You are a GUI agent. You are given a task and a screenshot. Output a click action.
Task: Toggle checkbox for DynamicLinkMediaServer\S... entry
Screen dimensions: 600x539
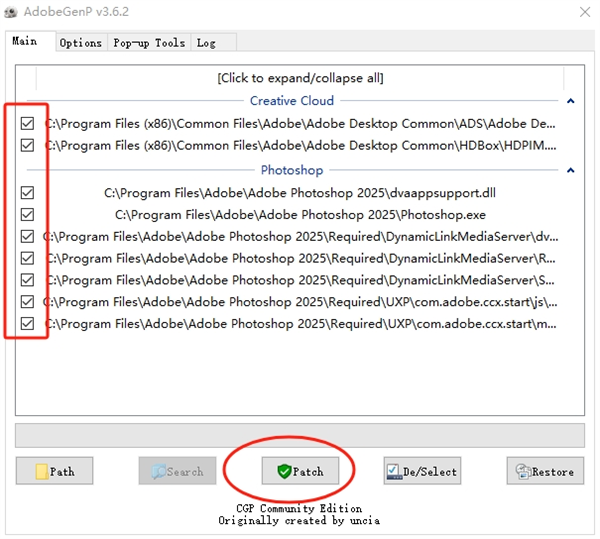click(x=27, y=280)
